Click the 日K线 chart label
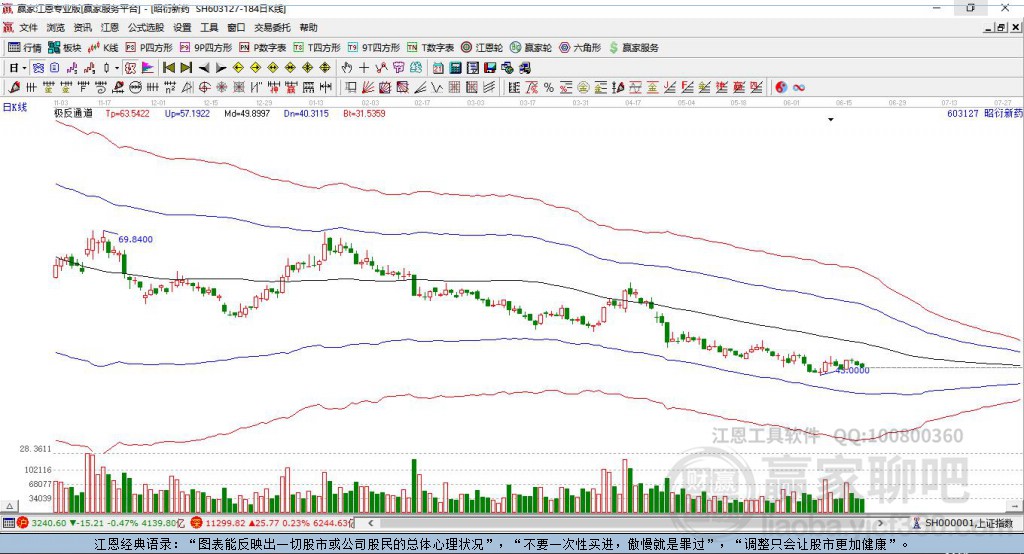The width and height of the screenshot is (1024, 554). point(15,107)
